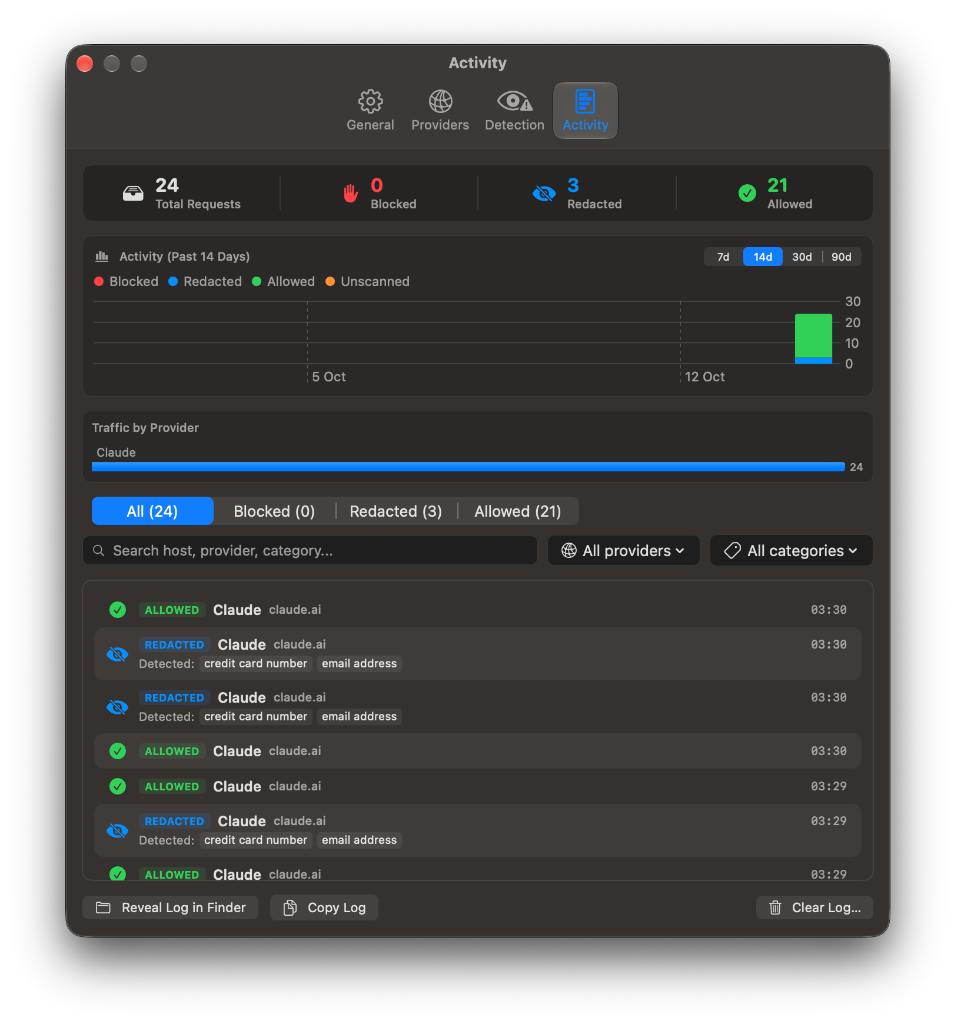Image resolution: width=955 pixels, height=1024 pixels.
Task: Click the Total Requests tray icon
Action: coord(133,193)
